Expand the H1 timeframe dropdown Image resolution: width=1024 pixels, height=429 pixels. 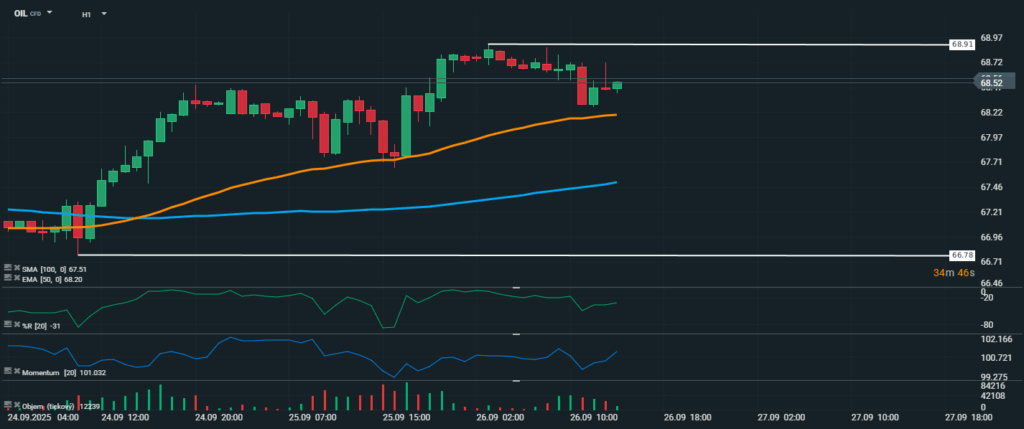coord(104,15)
